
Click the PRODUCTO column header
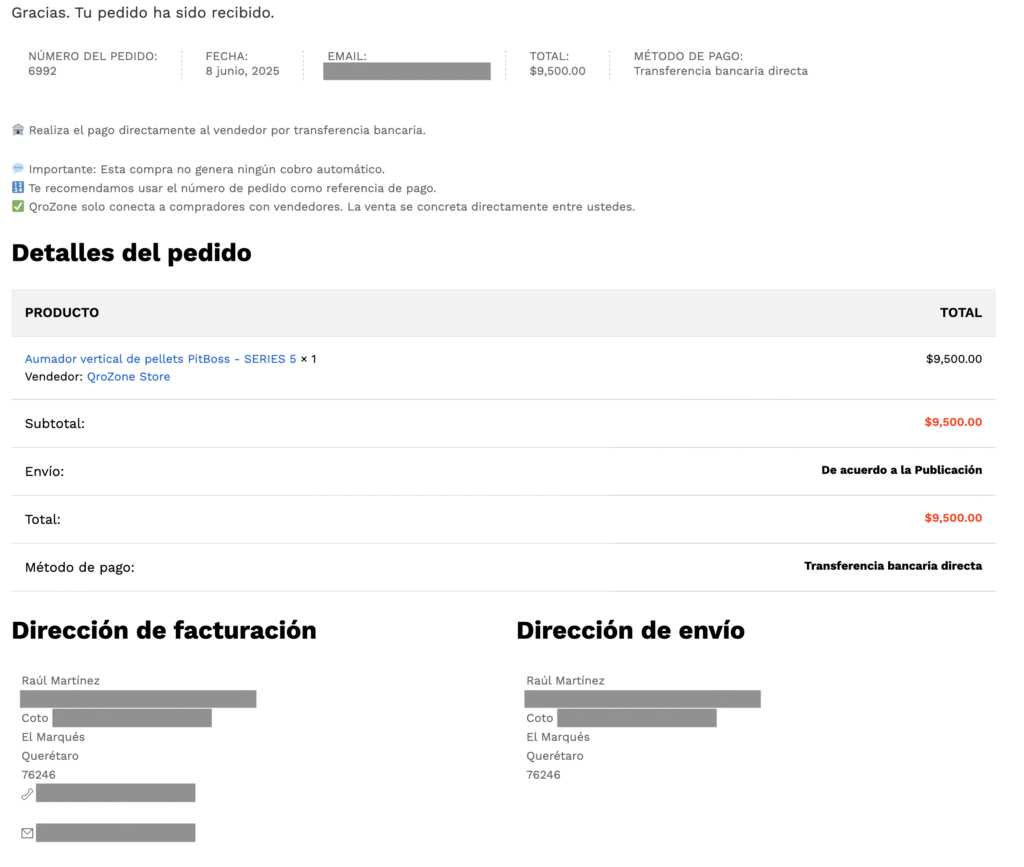(62, 313)
